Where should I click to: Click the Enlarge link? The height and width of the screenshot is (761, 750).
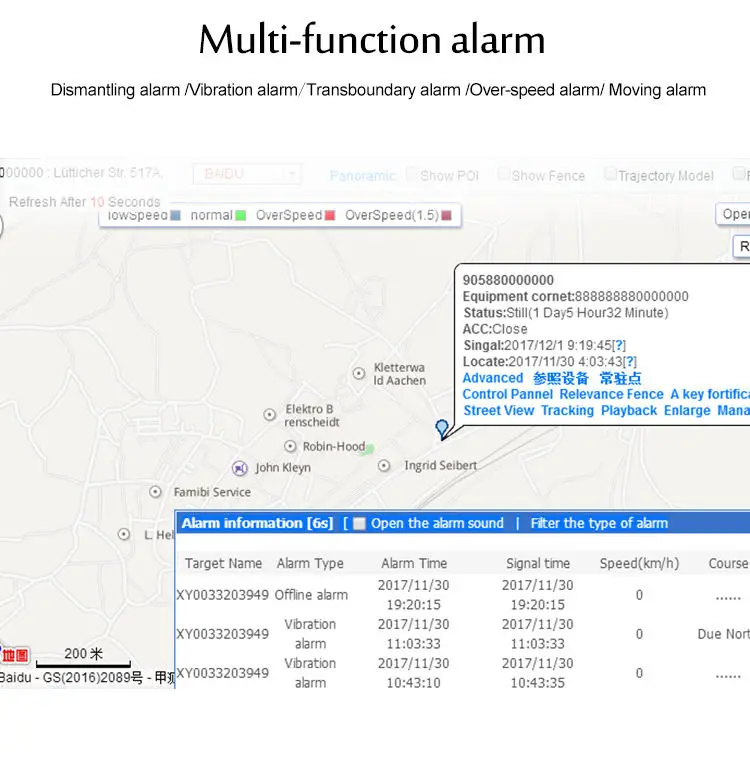[687, 411]
